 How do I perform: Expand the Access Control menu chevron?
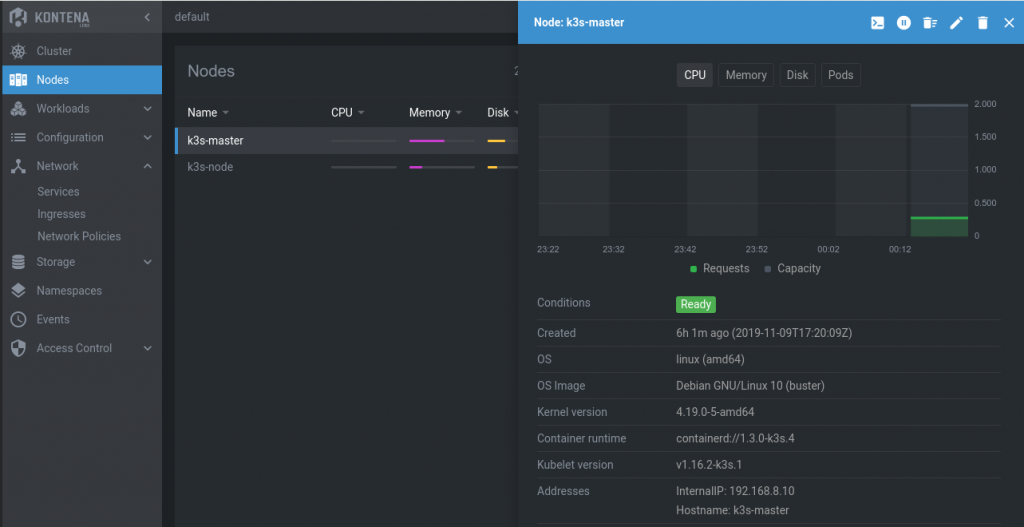click(x=148, y=349)
